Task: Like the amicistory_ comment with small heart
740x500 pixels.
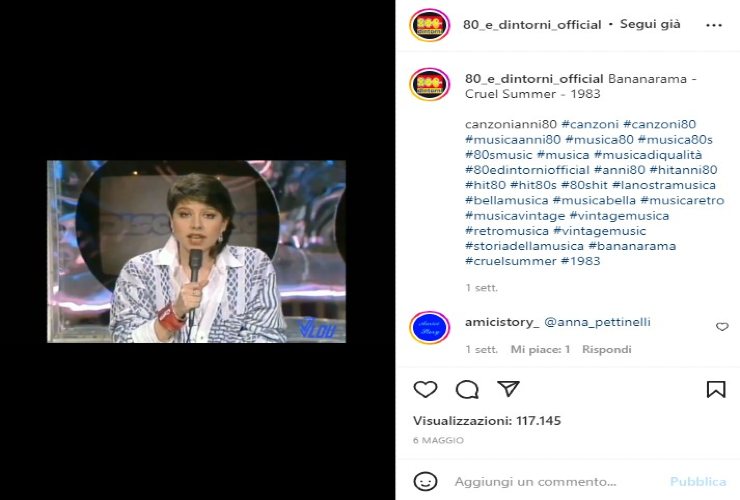Action: pos(722,326)
